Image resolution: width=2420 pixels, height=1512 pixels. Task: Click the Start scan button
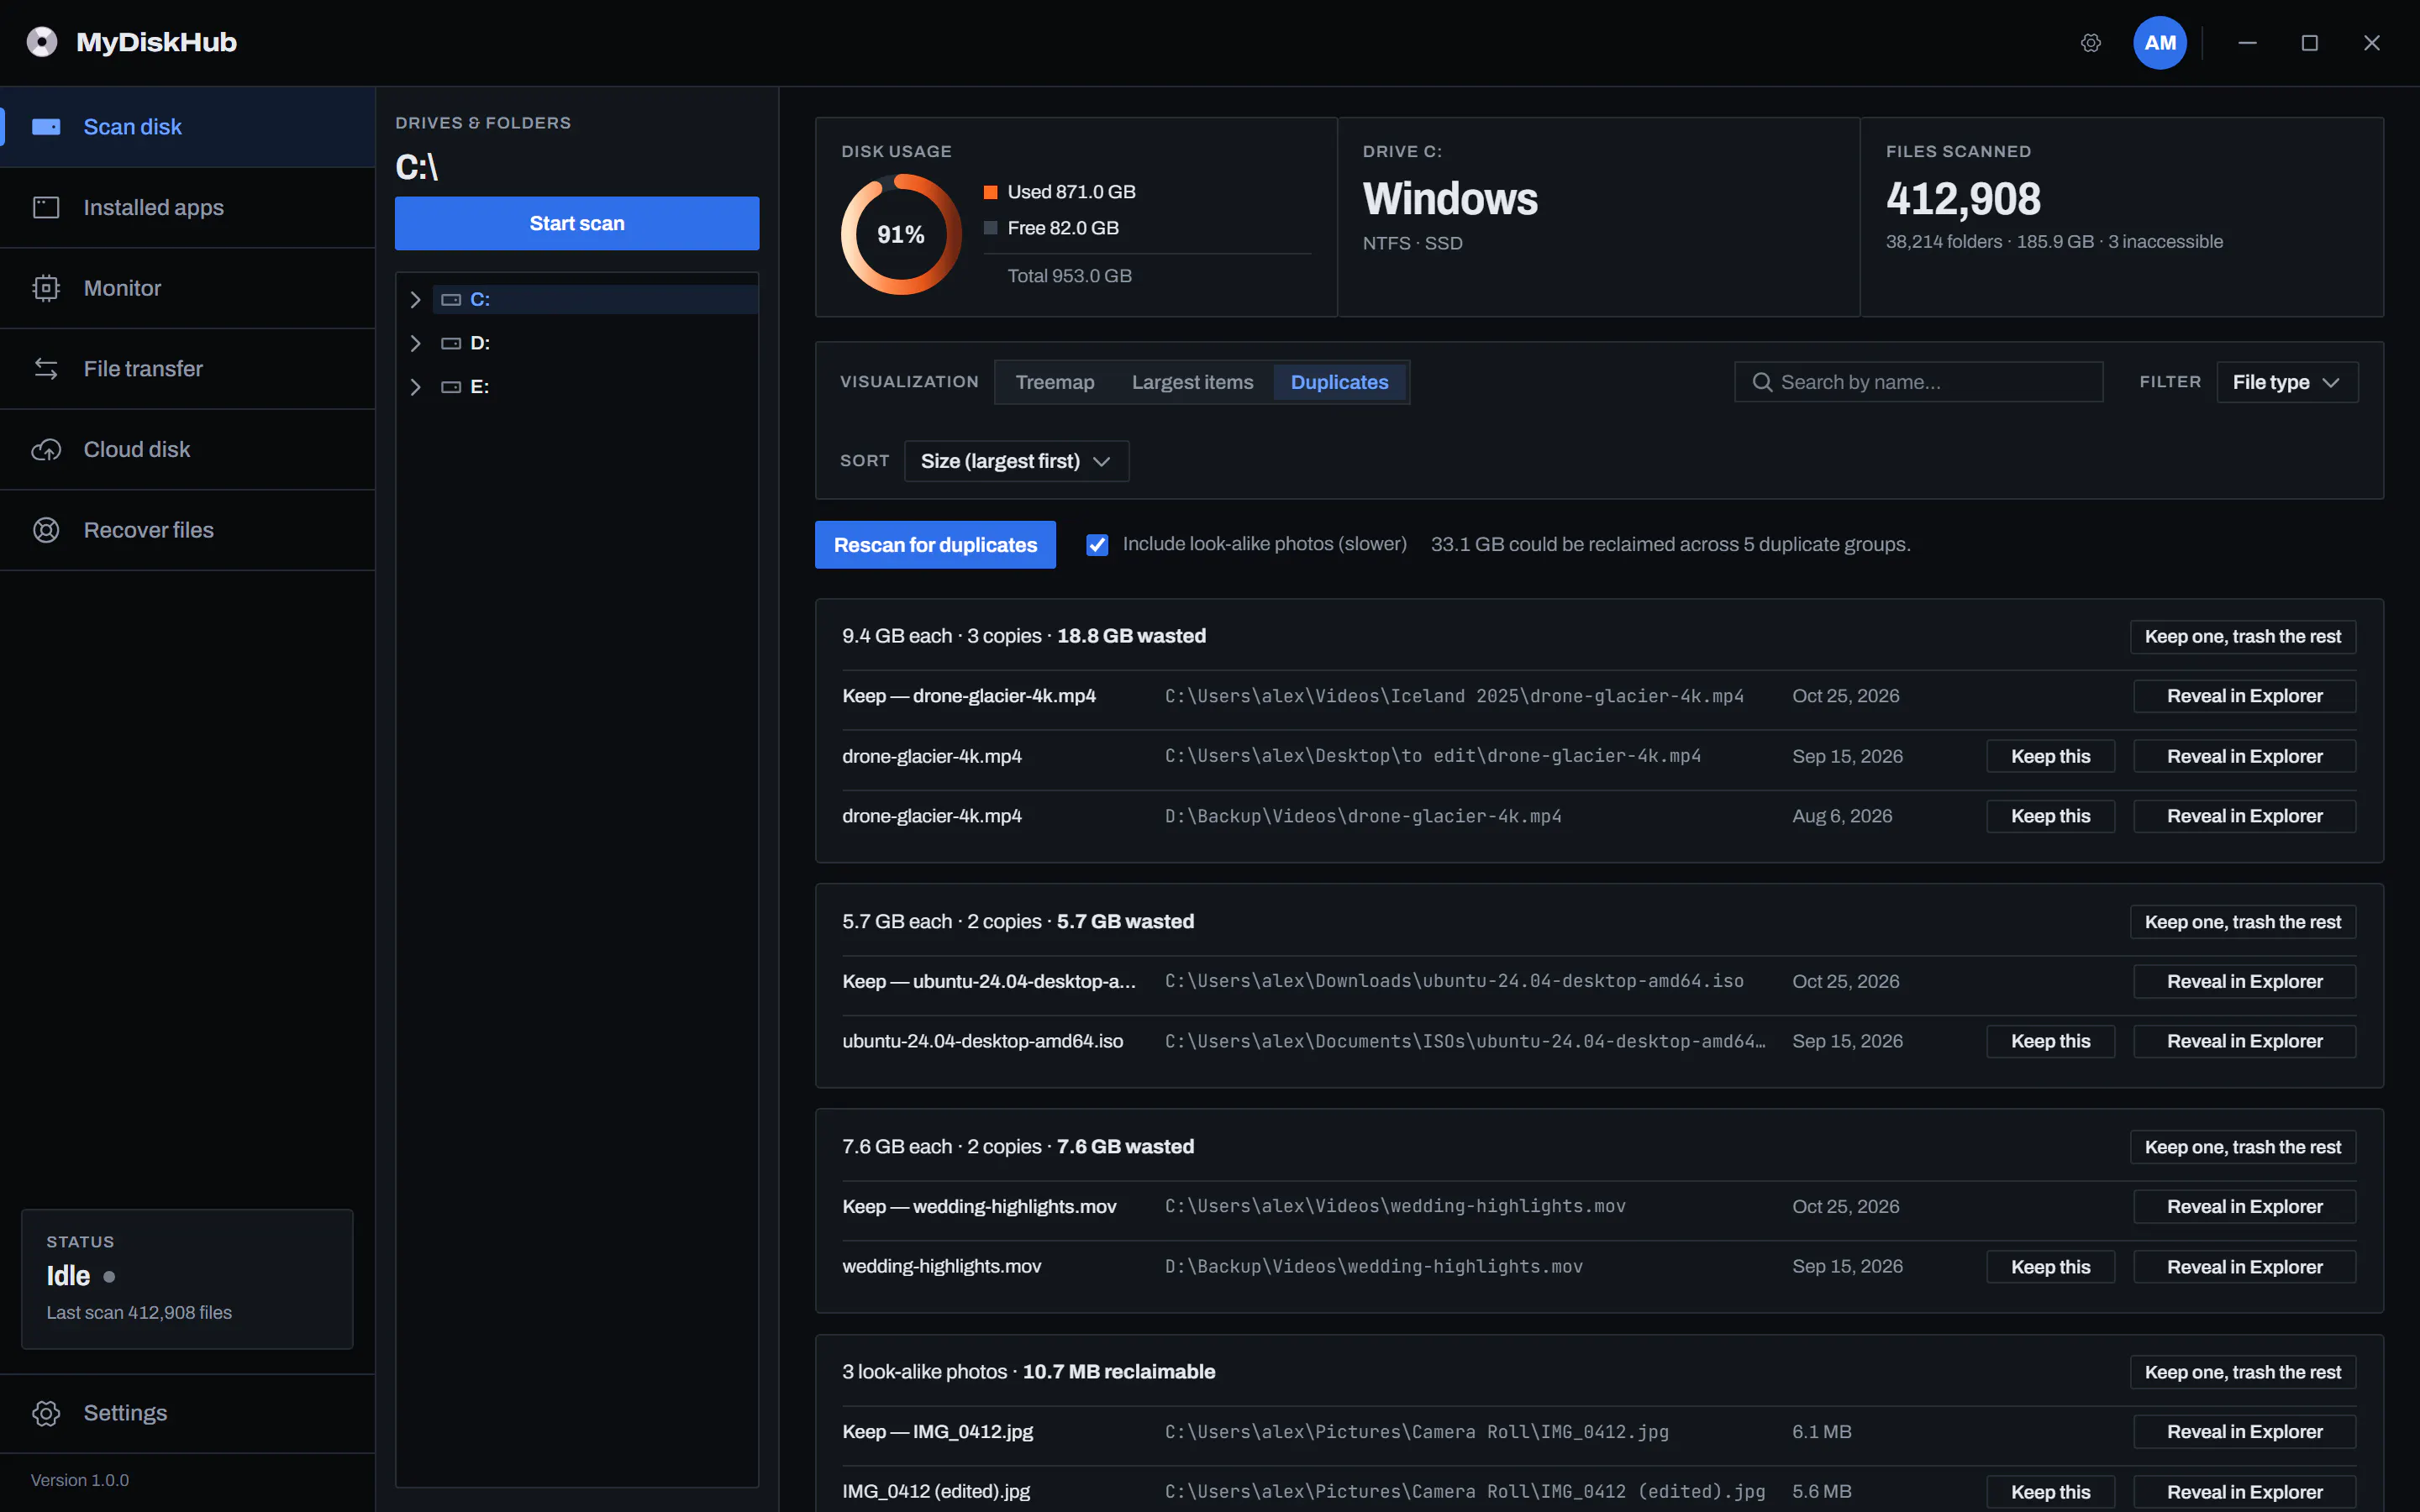[577, 223]
